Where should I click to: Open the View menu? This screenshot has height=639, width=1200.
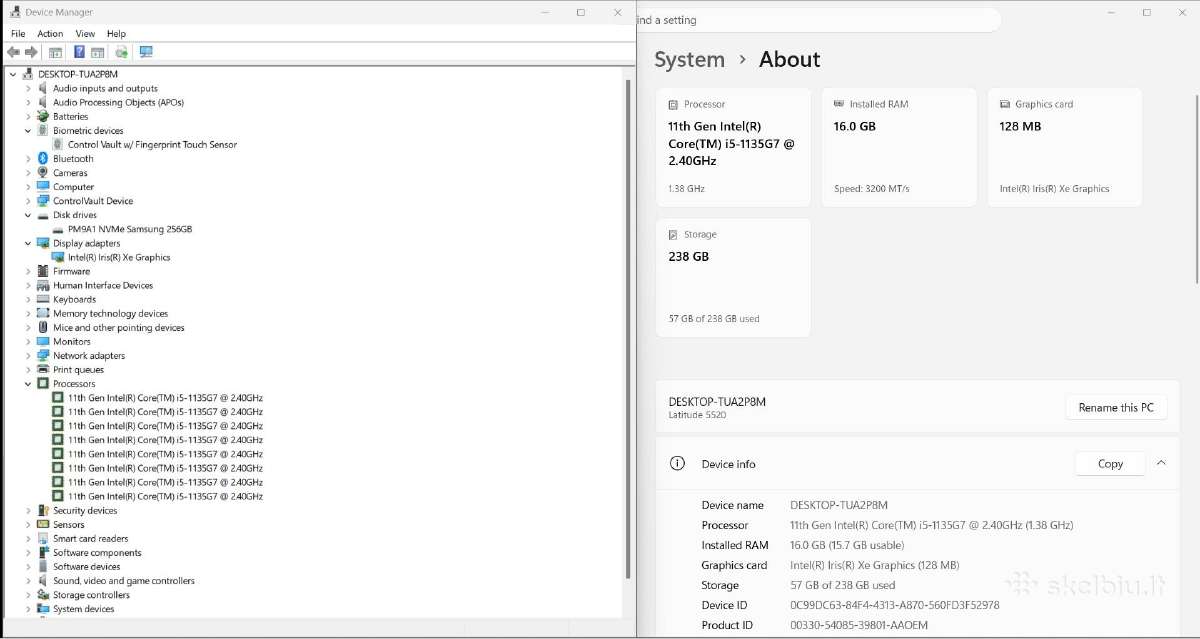point(85,34)
